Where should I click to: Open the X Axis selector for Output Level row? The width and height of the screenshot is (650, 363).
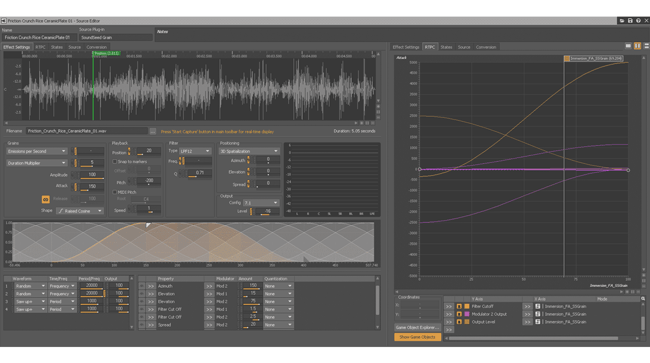[x=527, y=322]
